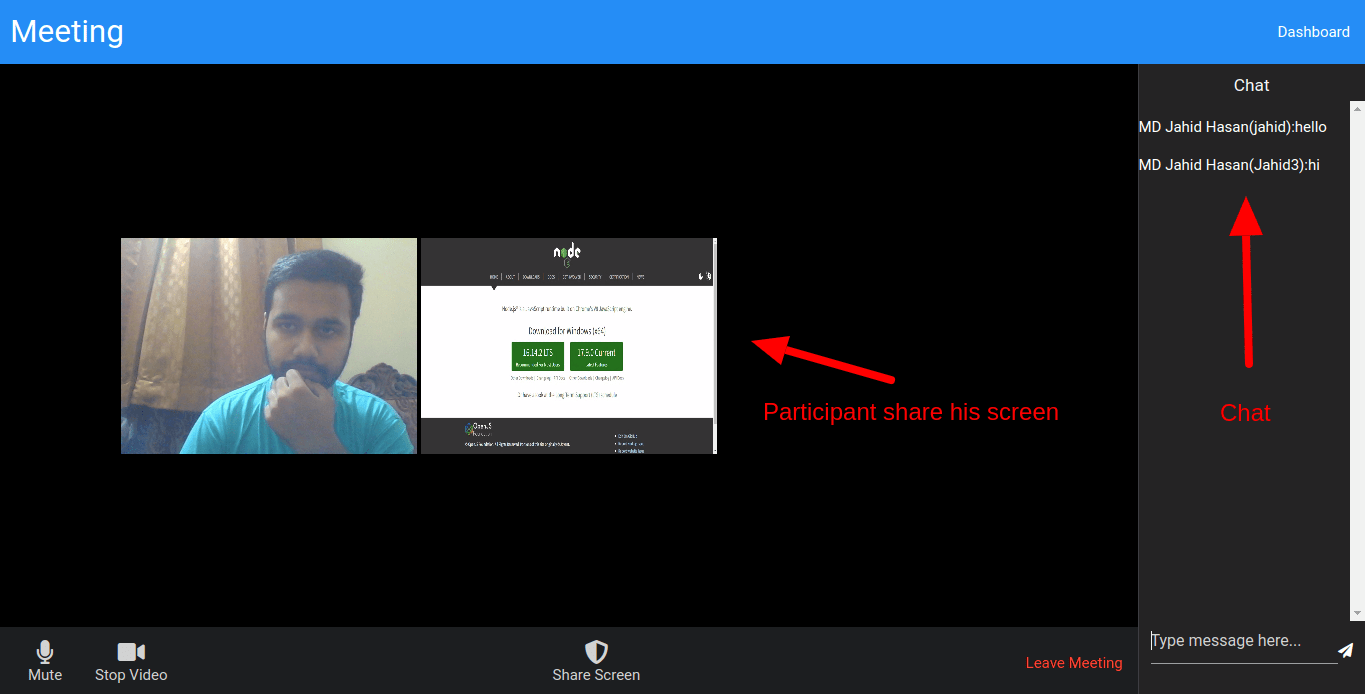Viewport: 1365px width, 694px height.
Task: Toggle your webcam off with Stop Video
Action: [130, 660]
